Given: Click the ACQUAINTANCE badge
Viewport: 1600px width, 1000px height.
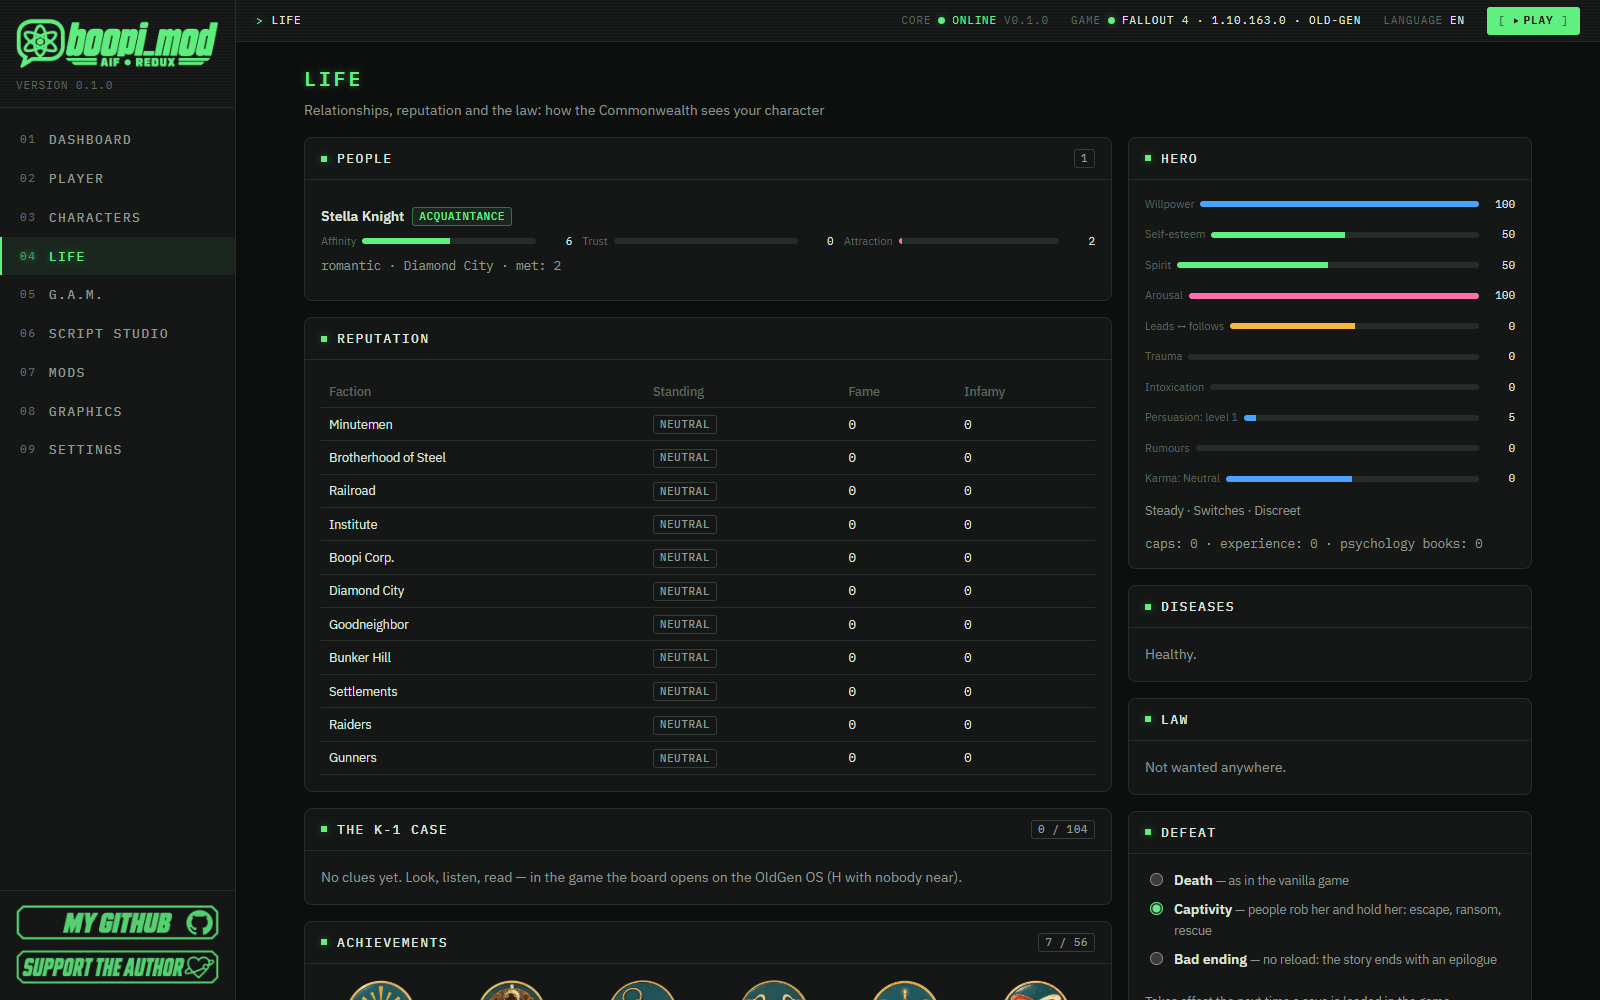Looking at the screenshot, I should [462, 216].
